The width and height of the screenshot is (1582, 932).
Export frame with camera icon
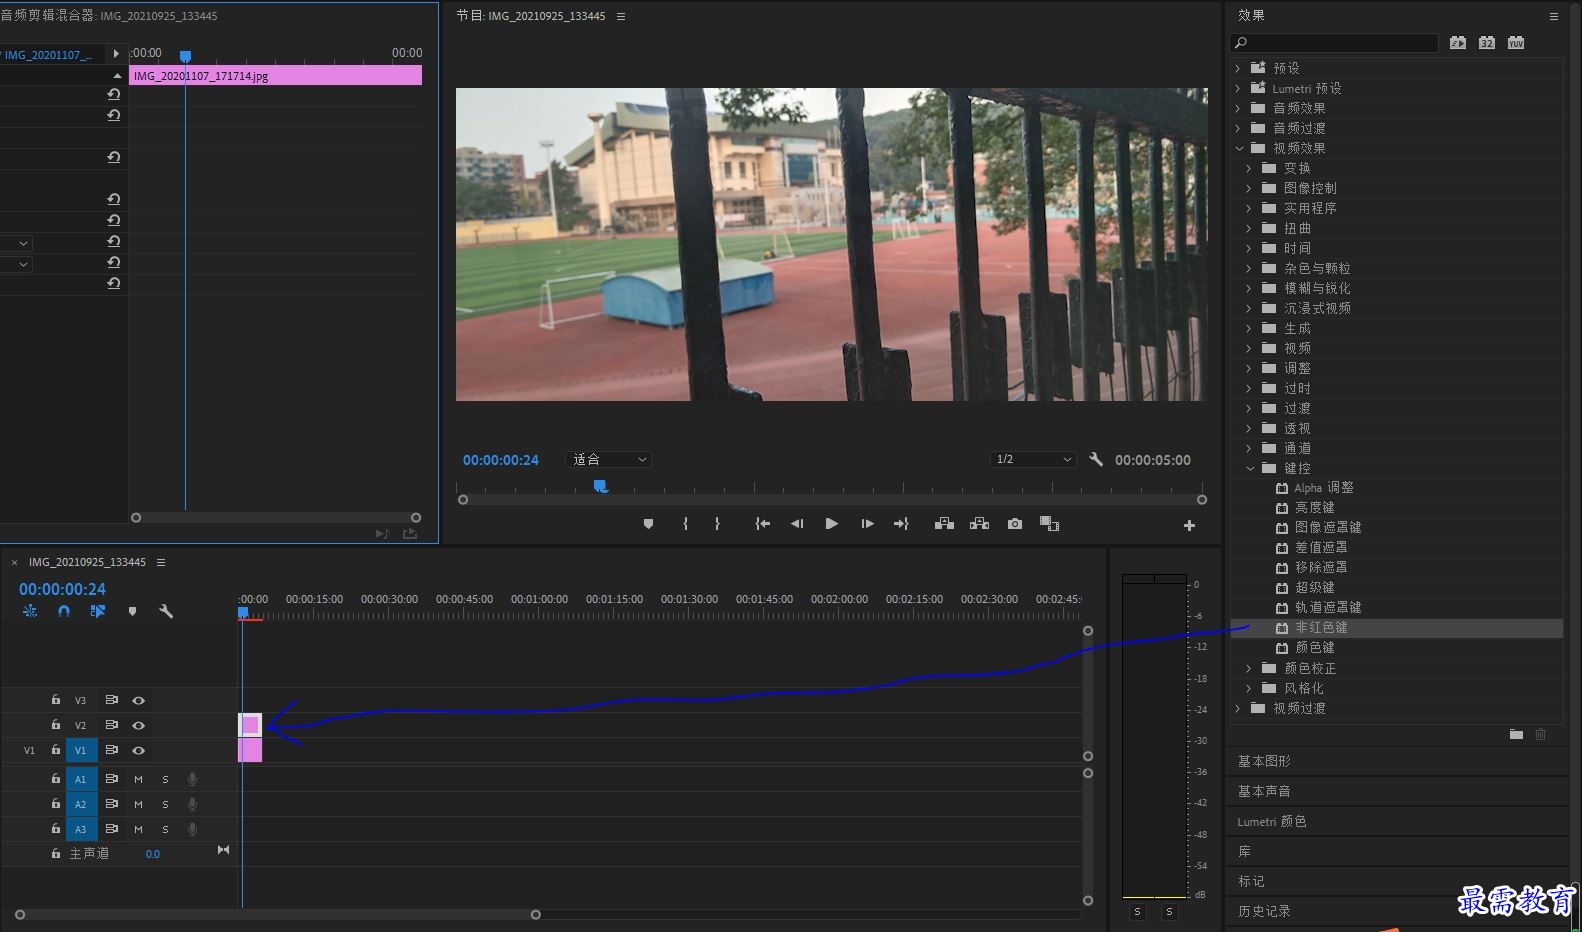[x=1015, y=524]
